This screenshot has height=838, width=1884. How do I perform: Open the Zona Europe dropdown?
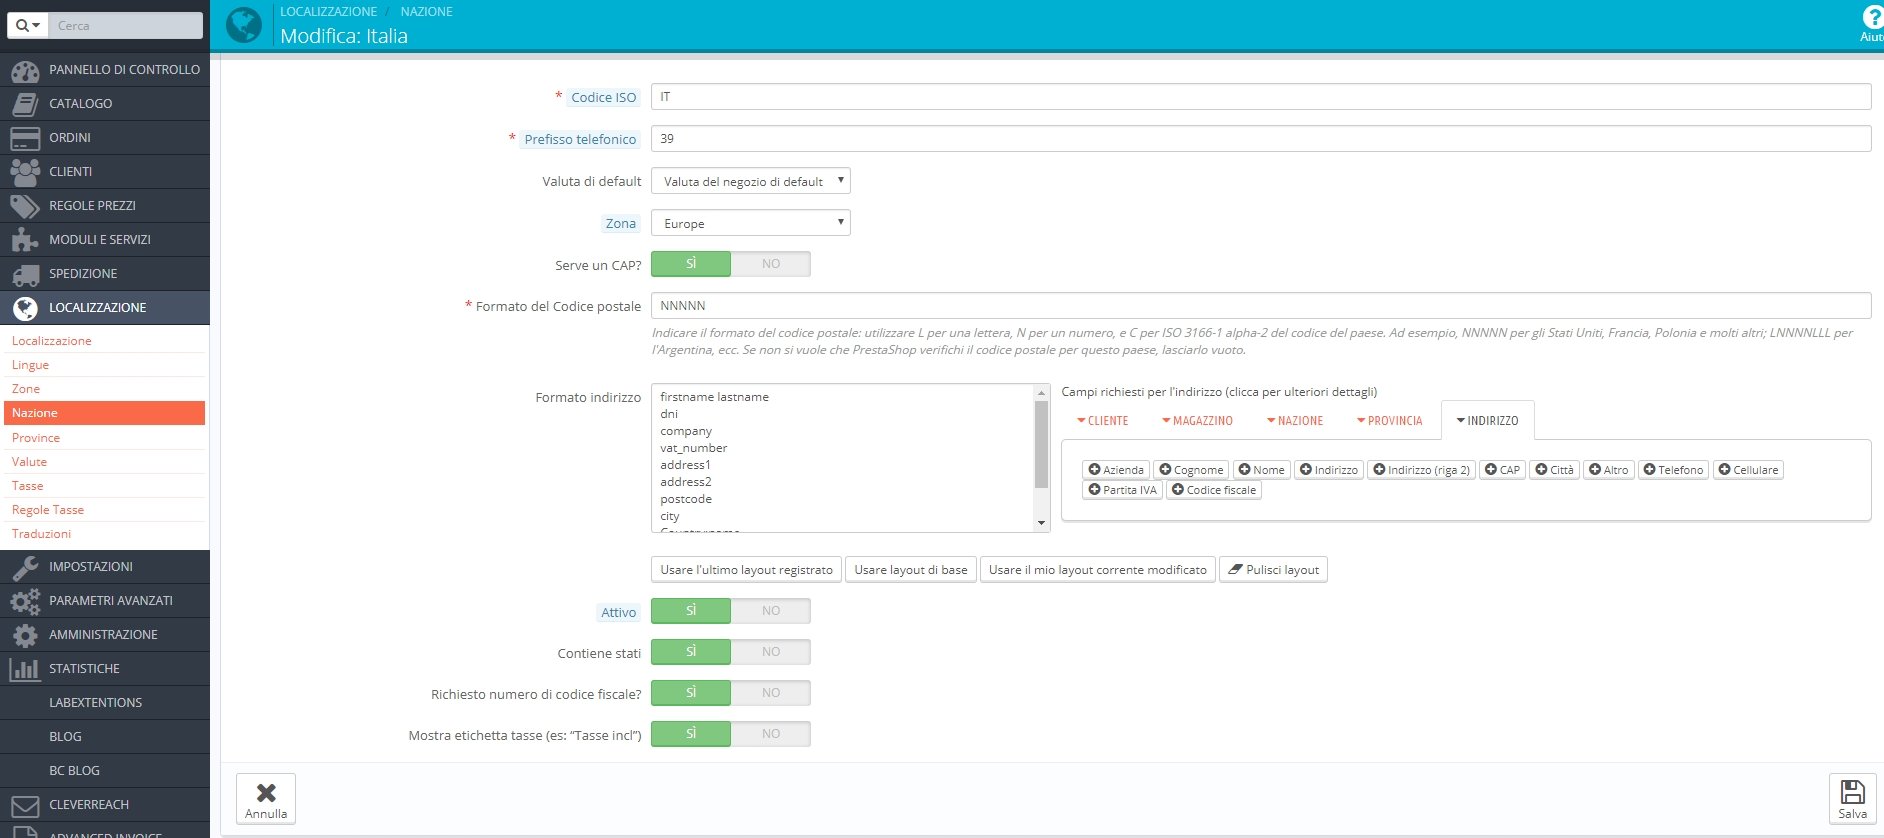(751, 223)
